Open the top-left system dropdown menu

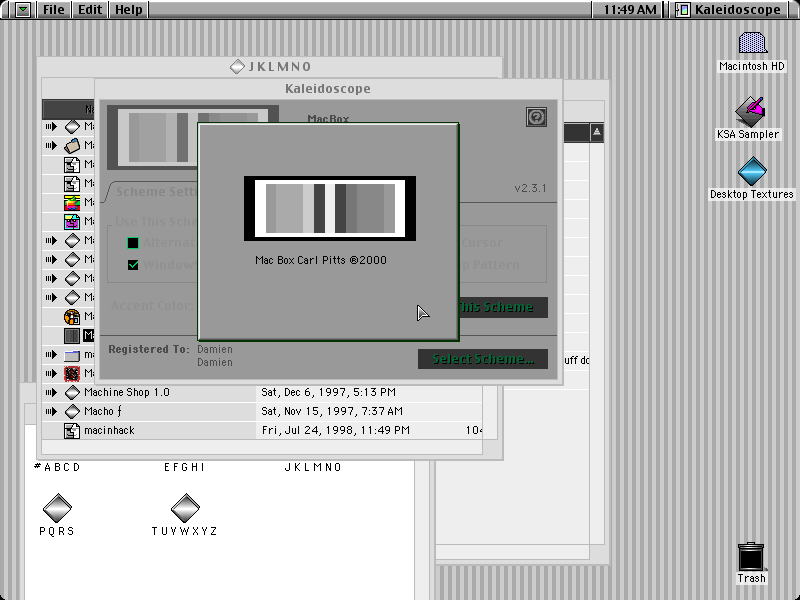click(x=23, y=10)
